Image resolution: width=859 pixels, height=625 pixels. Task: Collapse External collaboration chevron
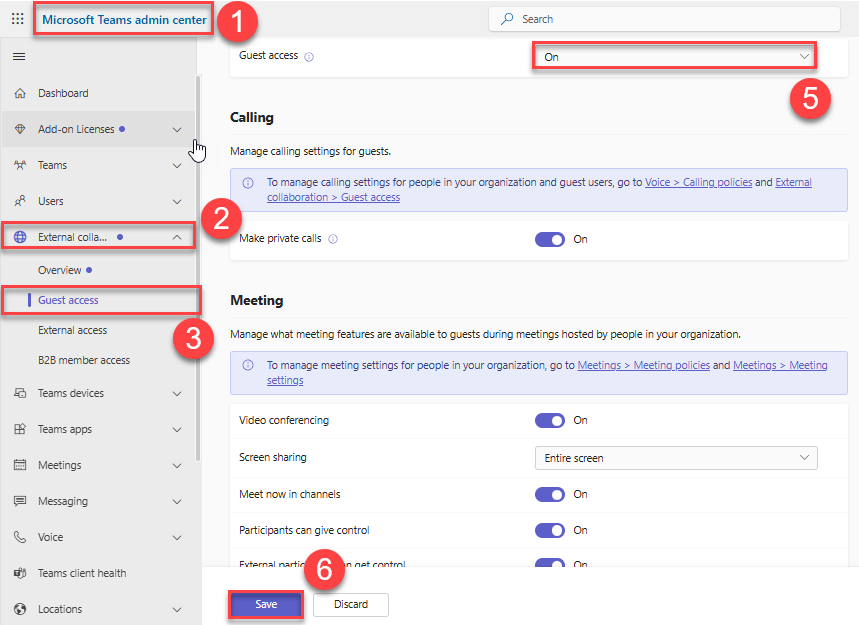177,237
